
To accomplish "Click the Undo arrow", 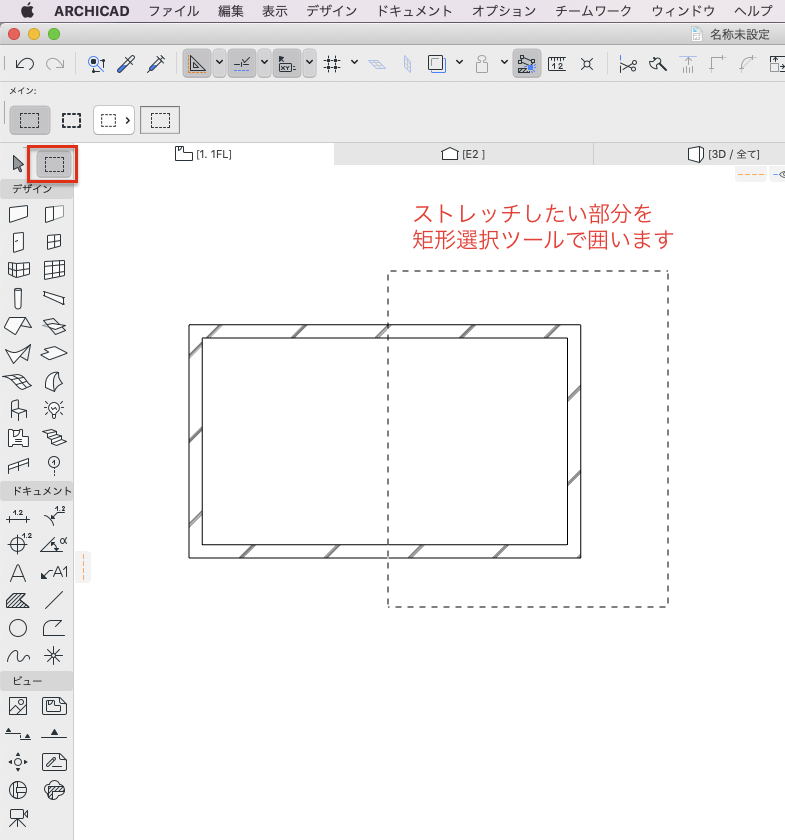I will coord(25,64).
